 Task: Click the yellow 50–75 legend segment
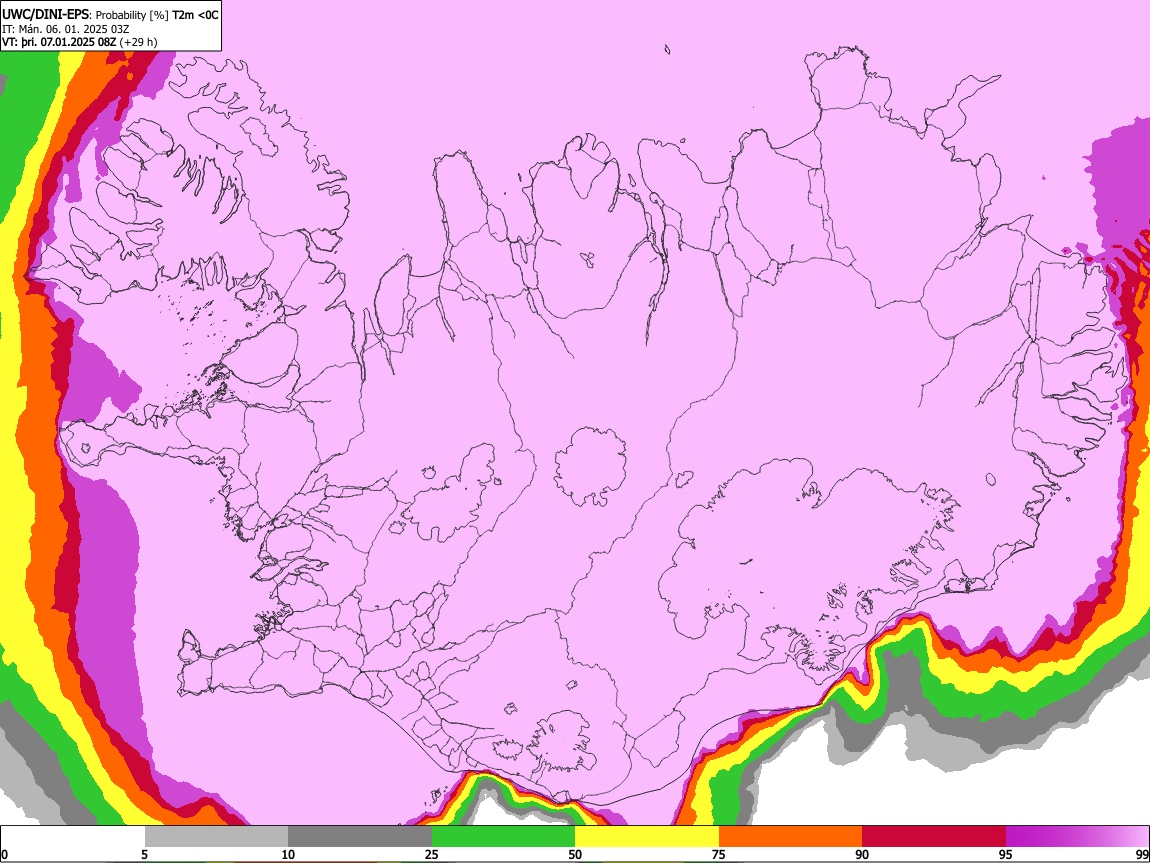coord(647,837)
